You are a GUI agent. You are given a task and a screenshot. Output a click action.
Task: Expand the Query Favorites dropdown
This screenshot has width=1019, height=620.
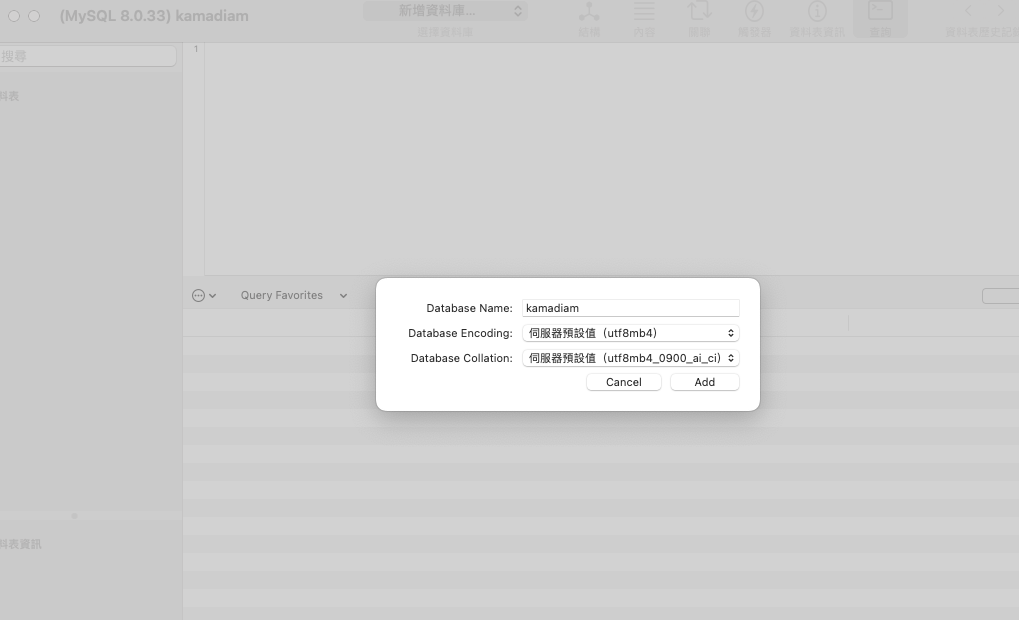click(x=294, y=296)
